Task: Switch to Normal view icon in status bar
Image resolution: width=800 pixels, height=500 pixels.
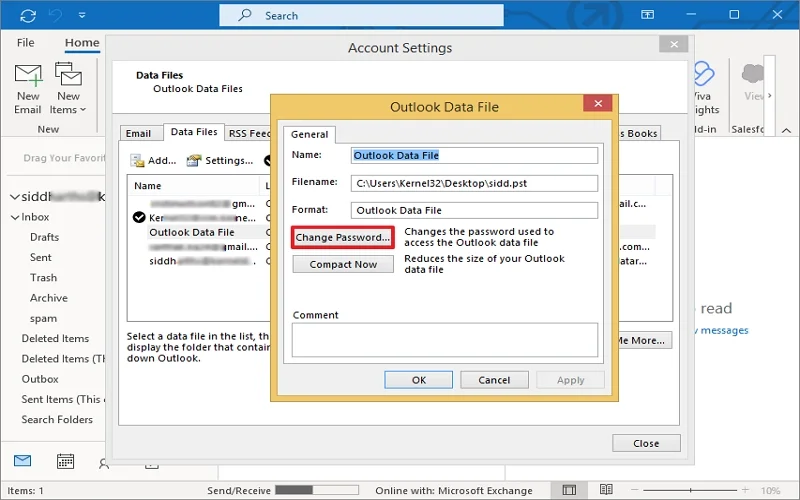Action: [x=569, y=490]
